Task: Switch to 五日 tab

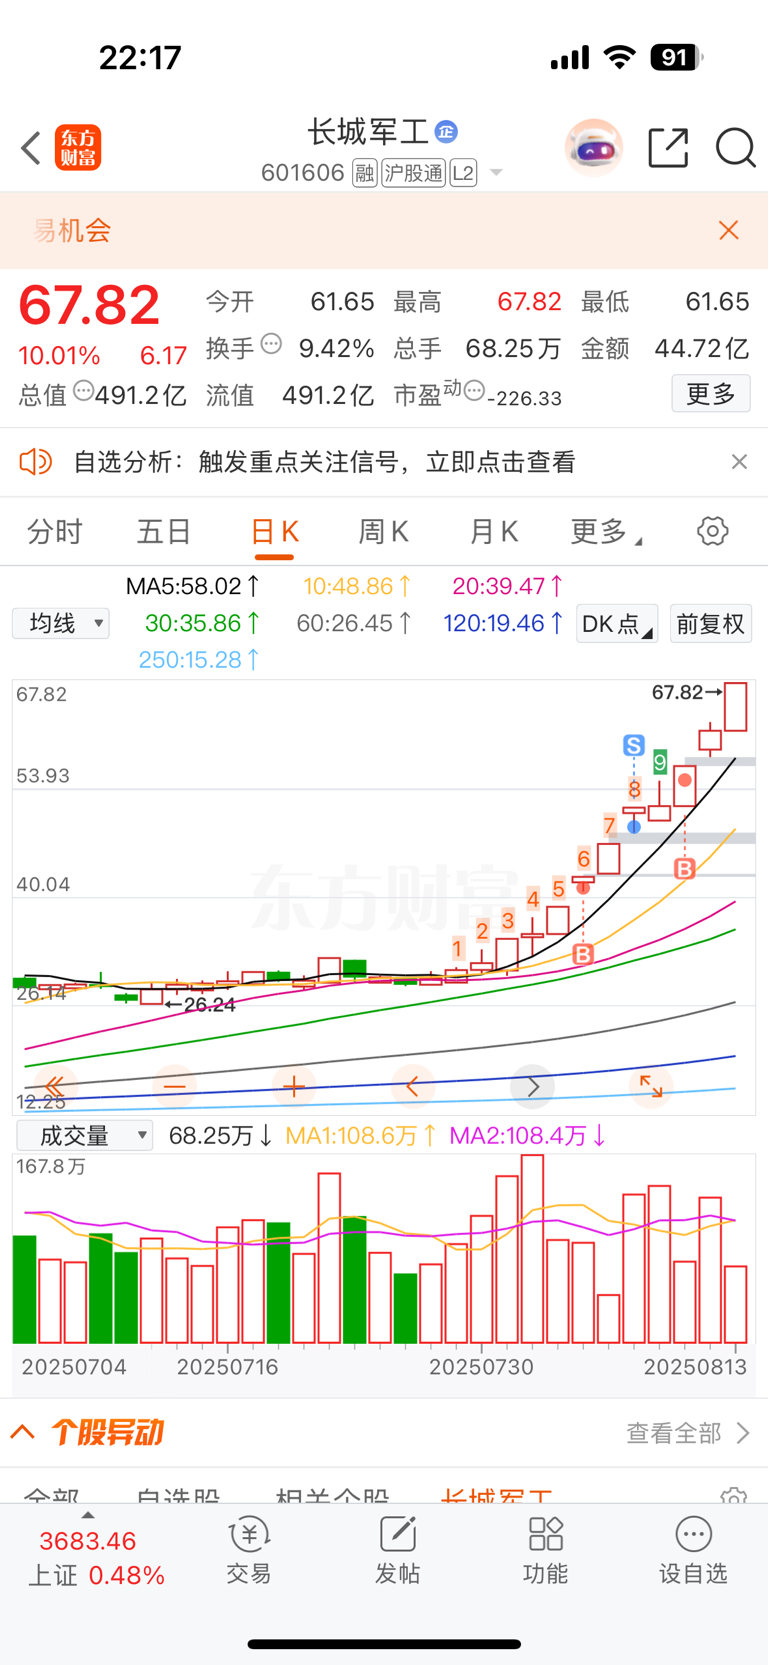Action: (x=164, y=532)
